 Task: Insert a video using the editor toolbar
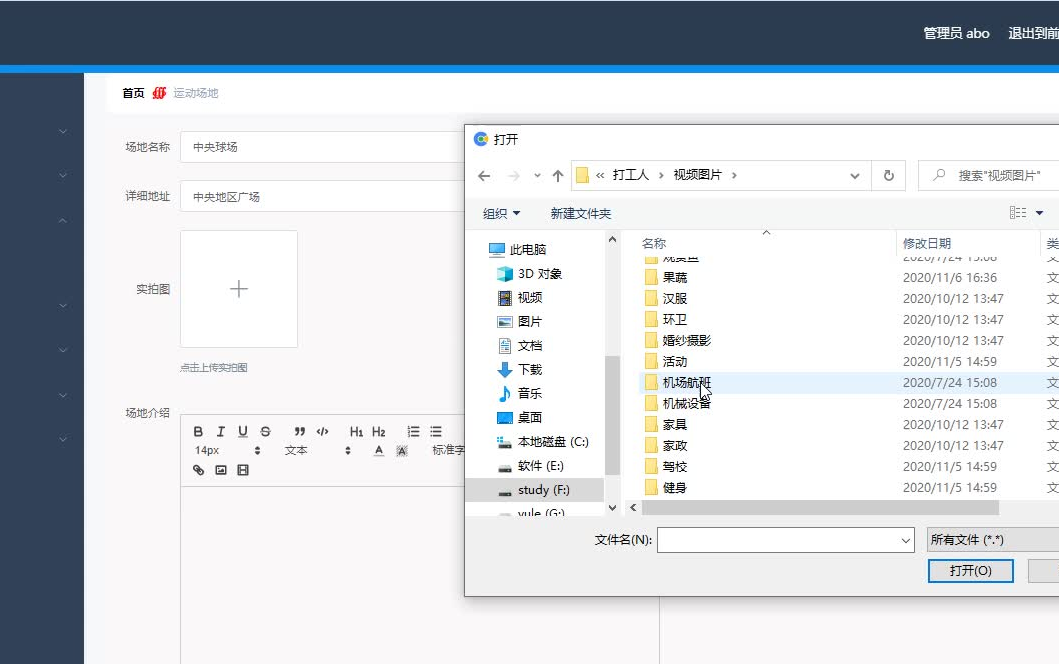[x=241, y=469]
